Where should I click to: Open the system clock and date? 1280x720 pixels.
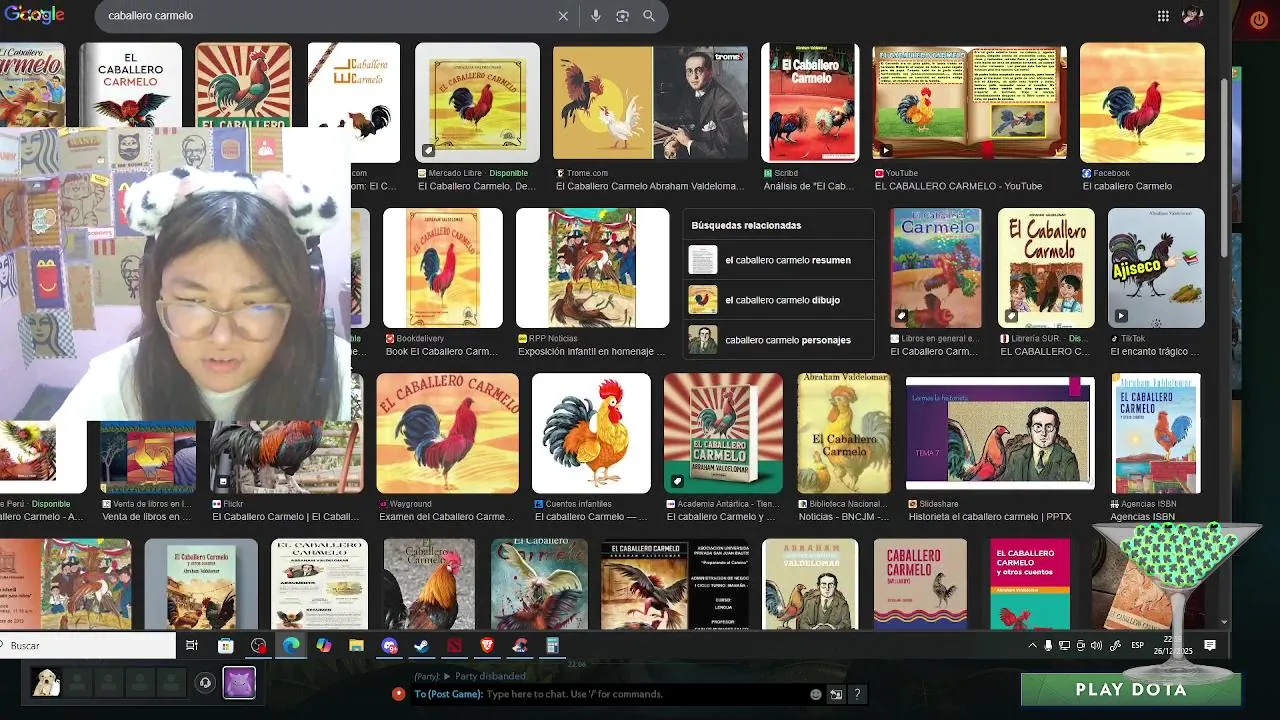[x=1174, y=645]
